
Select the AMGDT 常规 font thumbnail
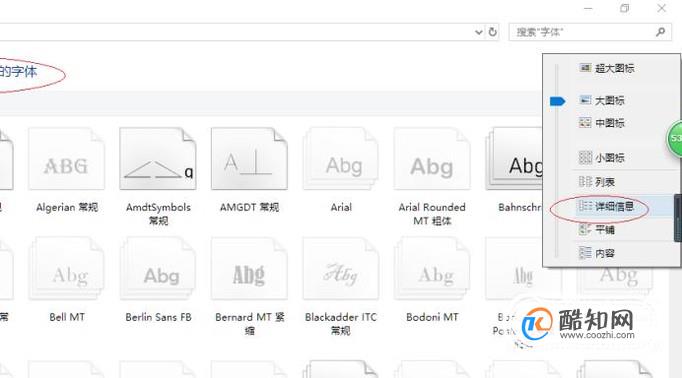(x=249, y=159)
